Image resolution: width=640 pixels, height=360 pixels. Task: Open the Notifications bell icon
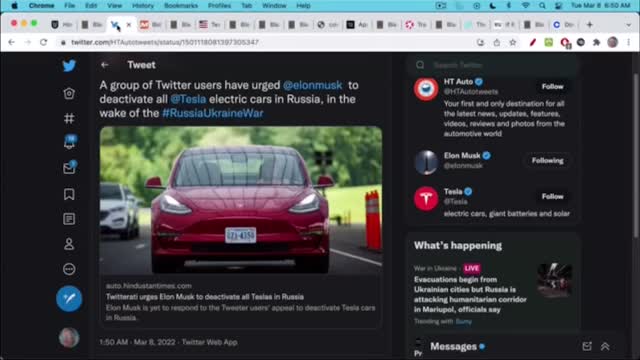click(x=69, y=142)
